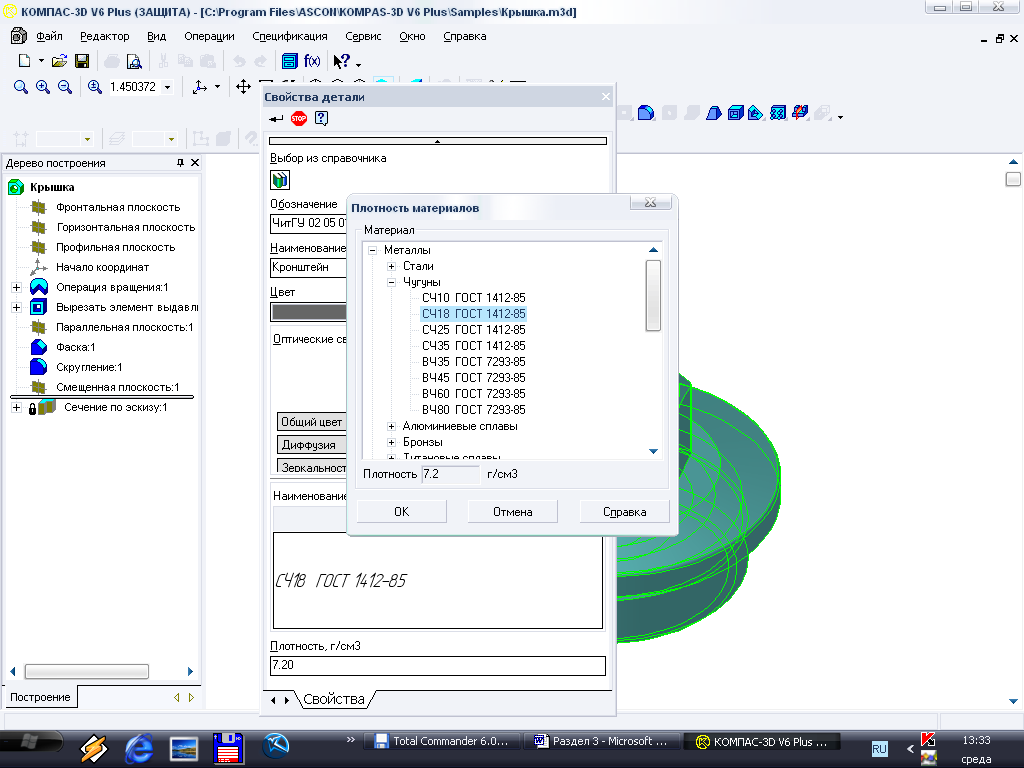Expand the Стали node

[x=391, y=266]
